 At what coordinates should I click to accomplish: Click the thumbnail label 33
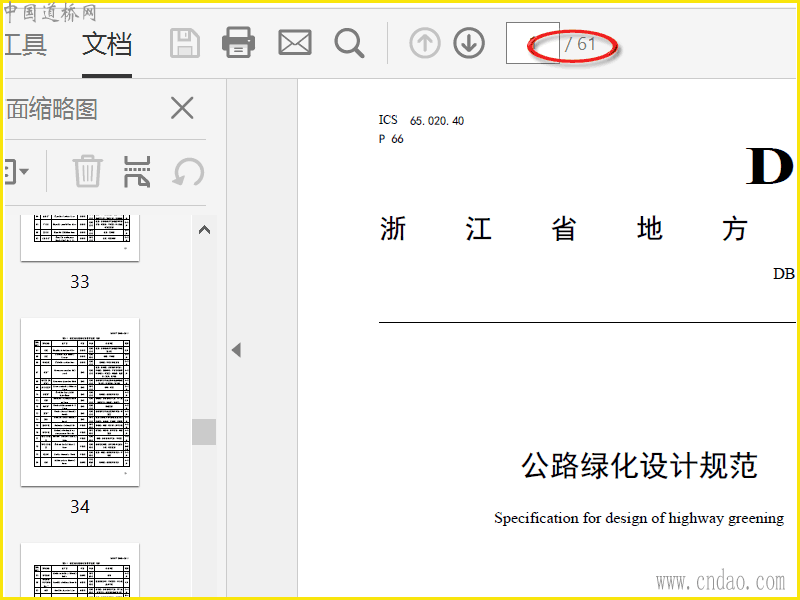point(80,282)
